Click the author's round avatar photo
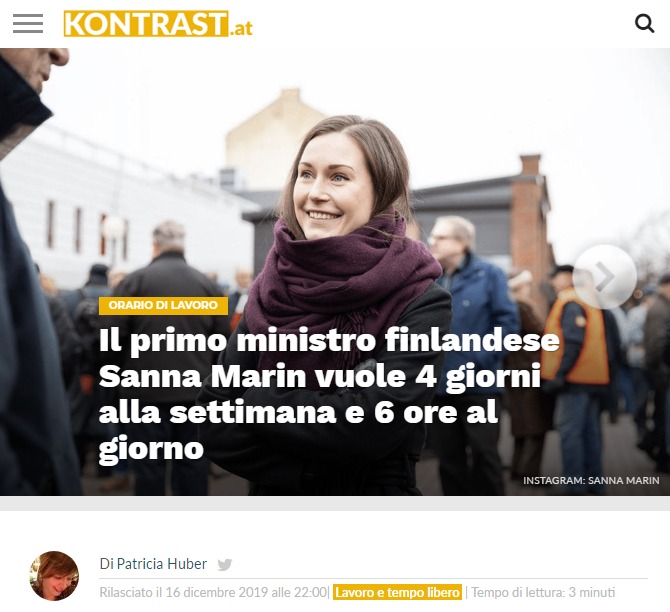 pyautogui.click(x=54, y=576)
